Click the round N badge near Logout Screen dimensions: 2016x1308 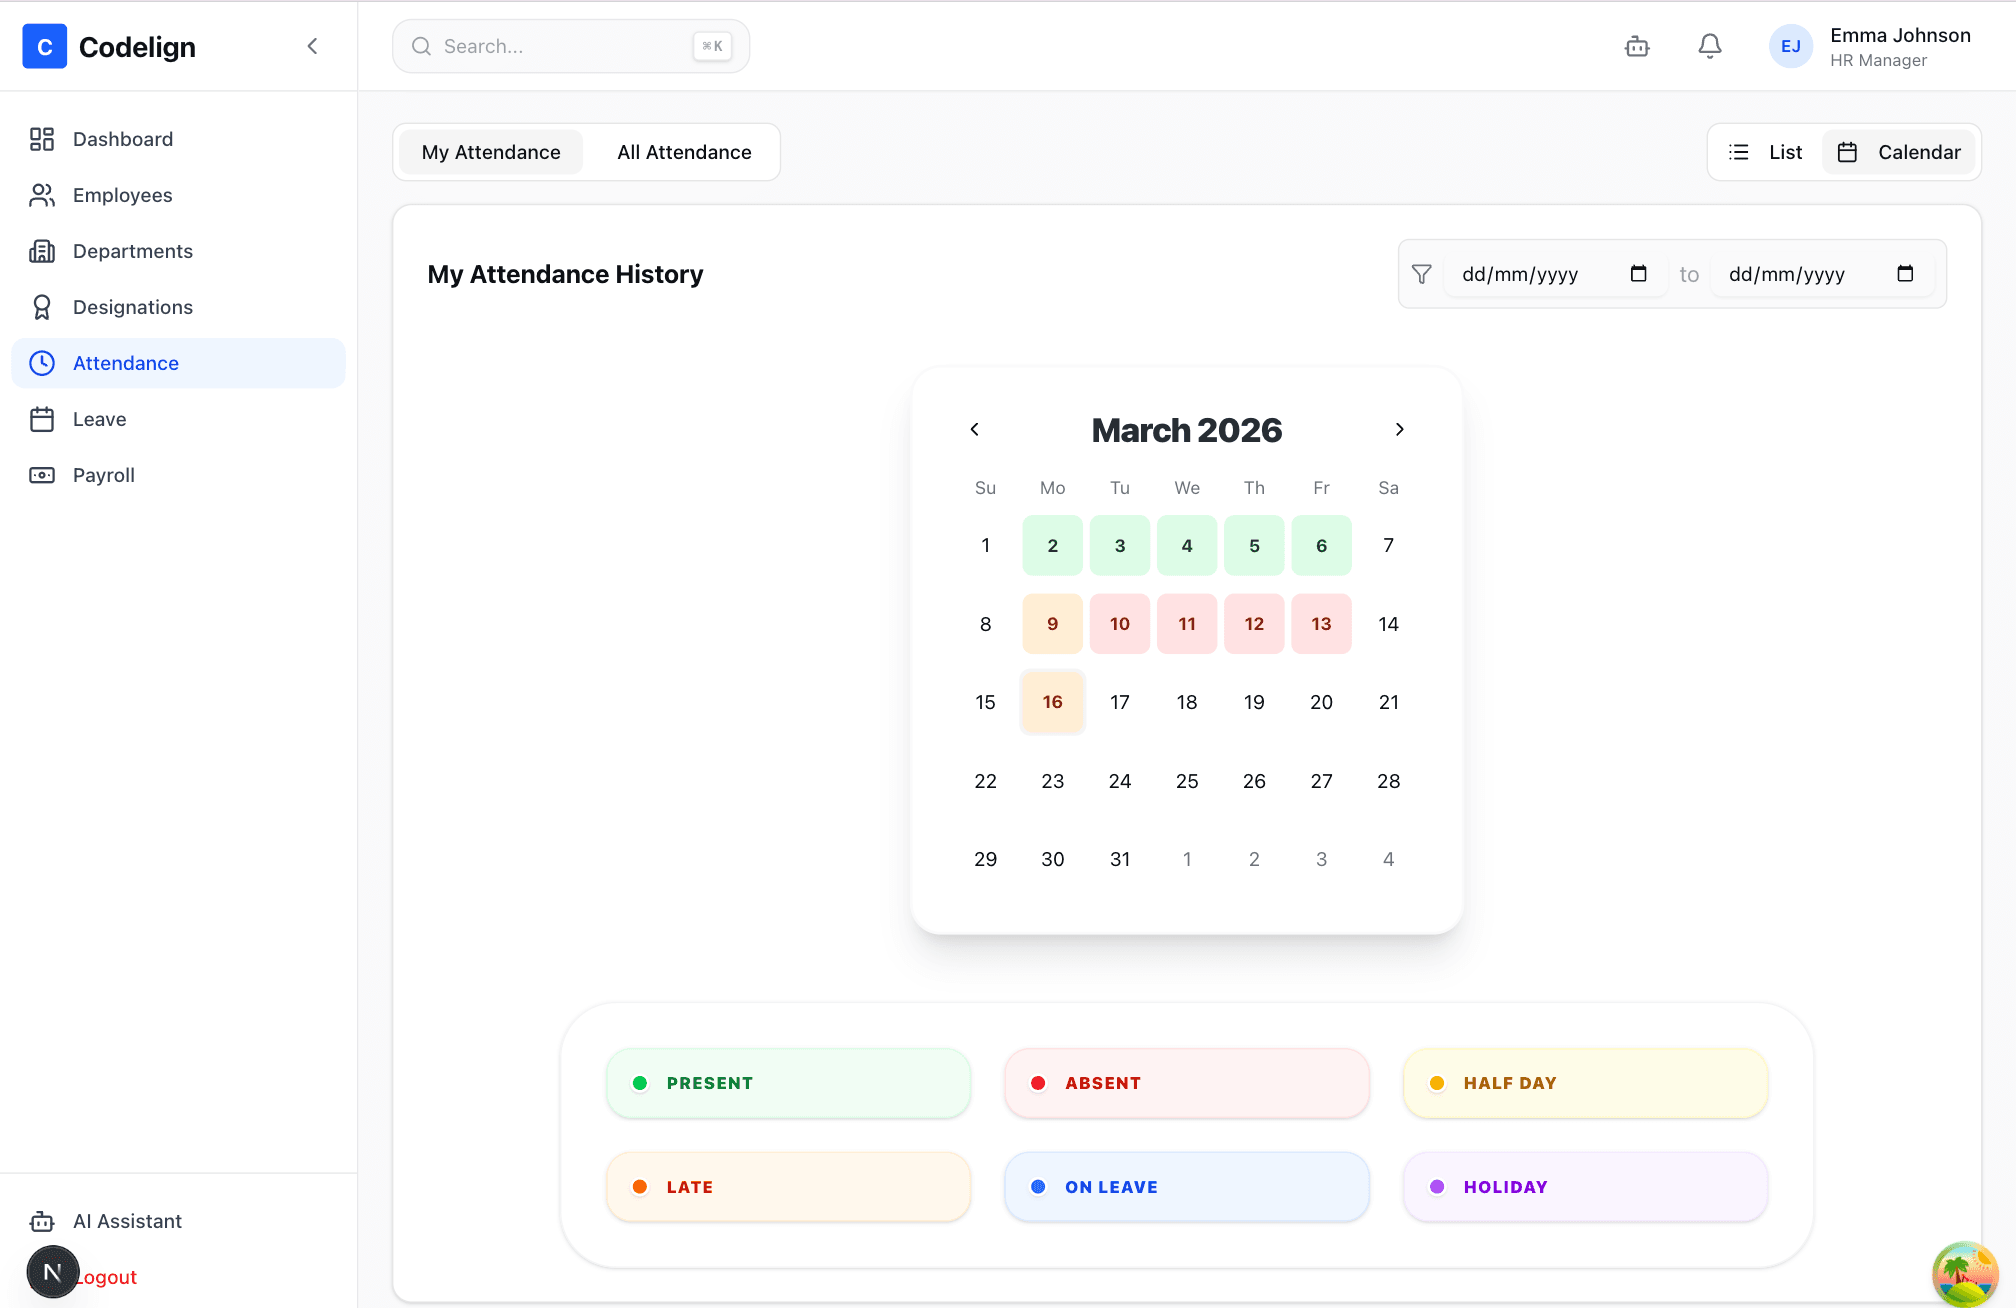coord(52,1272)
